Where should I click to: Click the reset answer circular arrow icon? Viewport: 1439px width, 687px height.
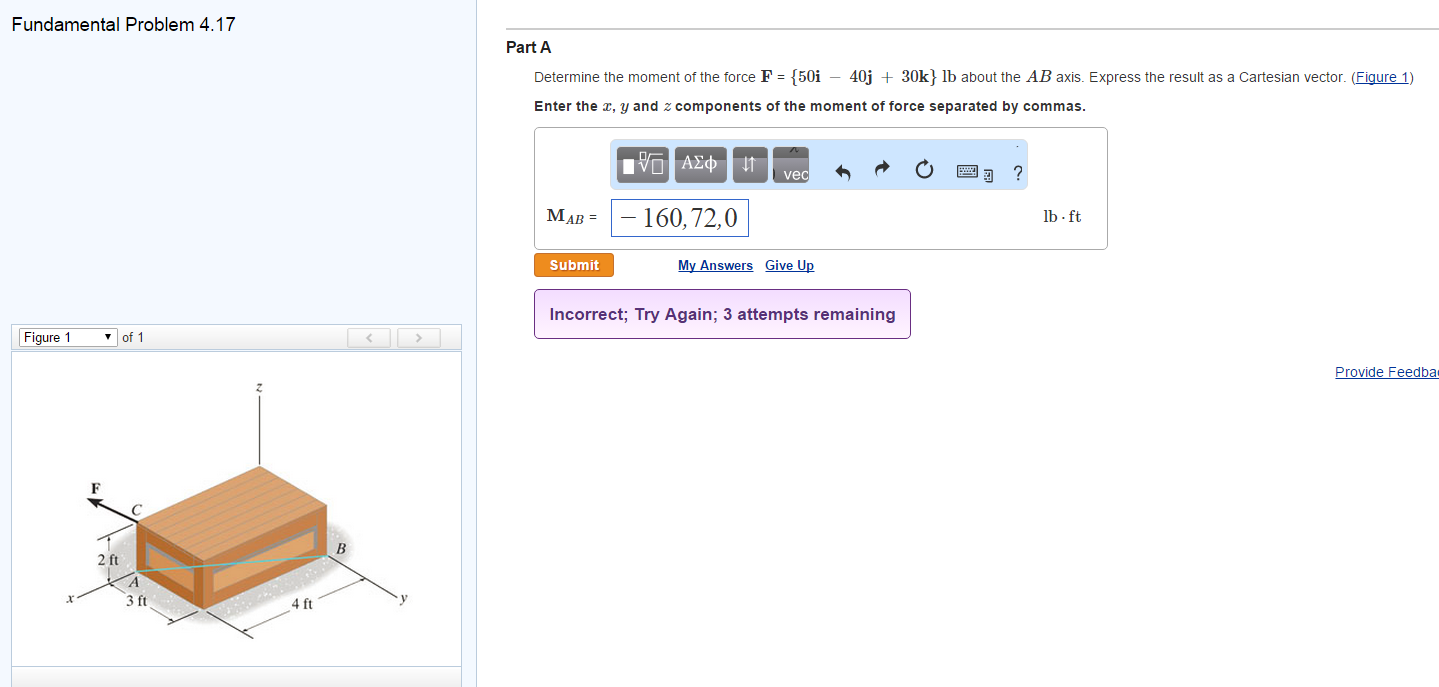923,170
